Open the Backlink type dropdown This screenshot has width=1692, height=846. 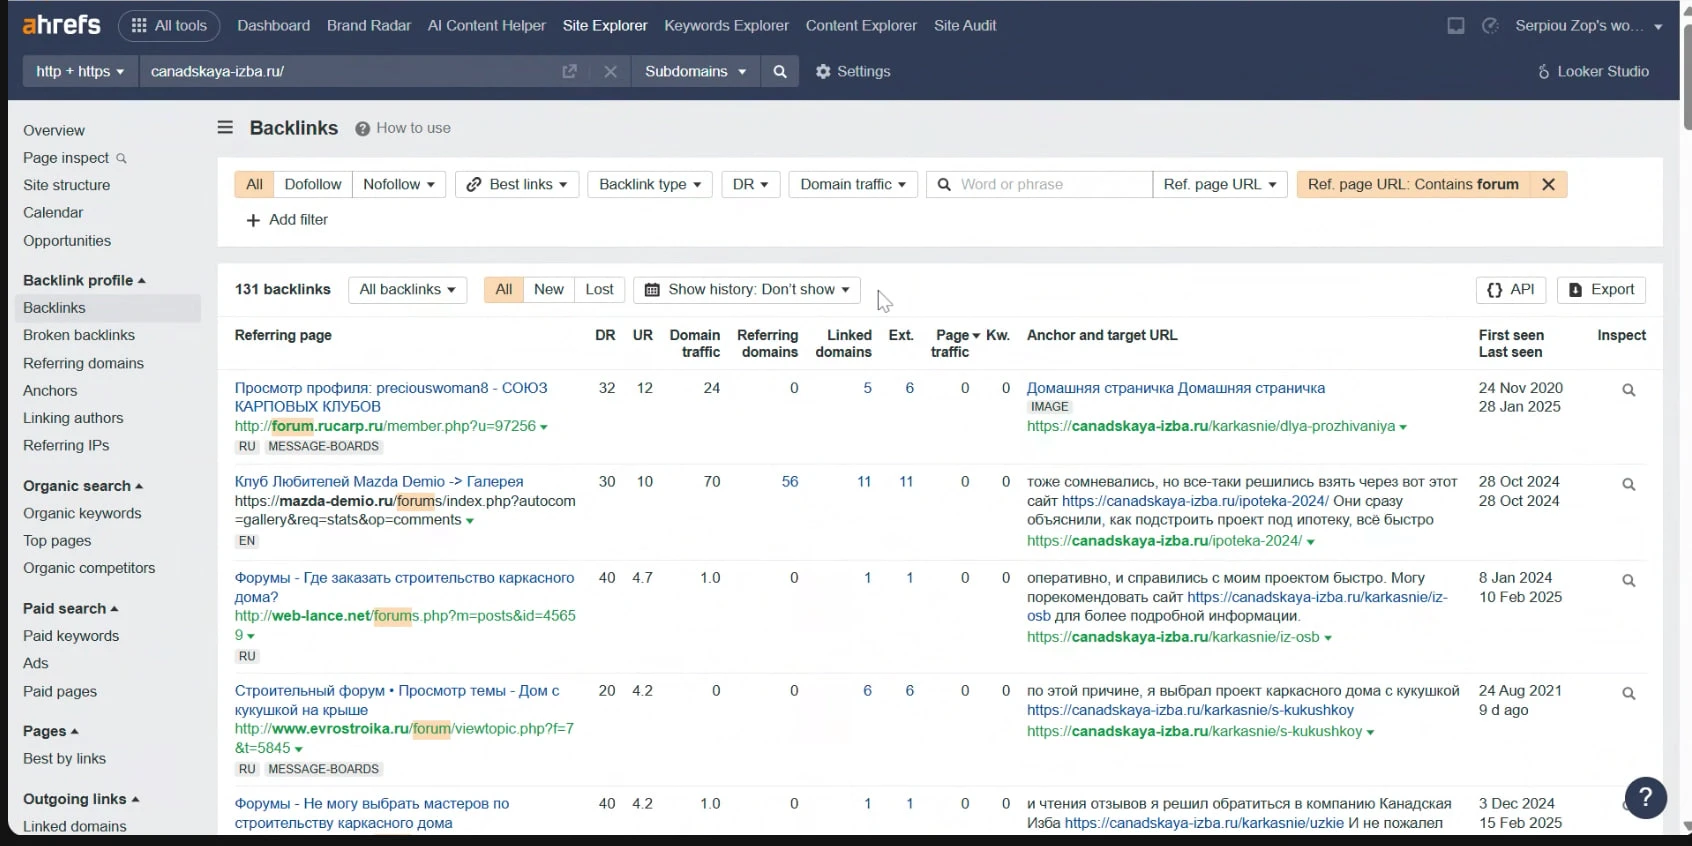649,185
